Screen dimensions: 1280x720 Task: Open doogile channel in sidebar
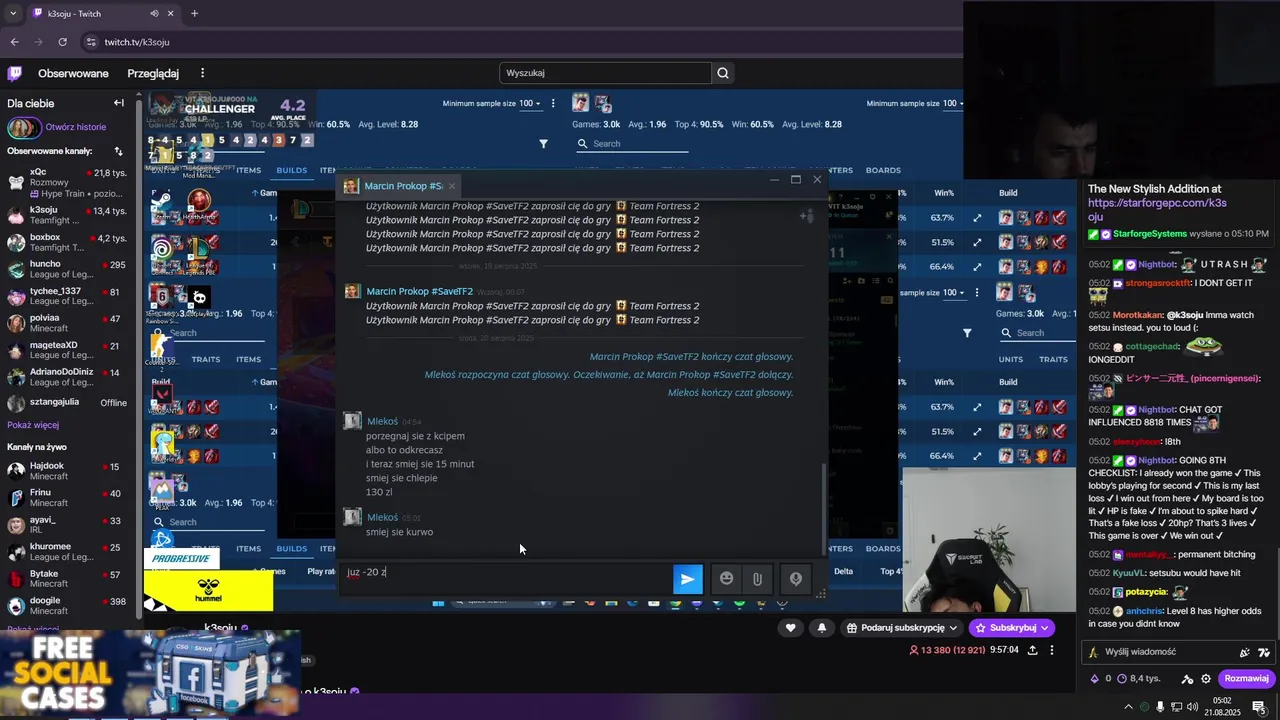click(x=68, y=606)
